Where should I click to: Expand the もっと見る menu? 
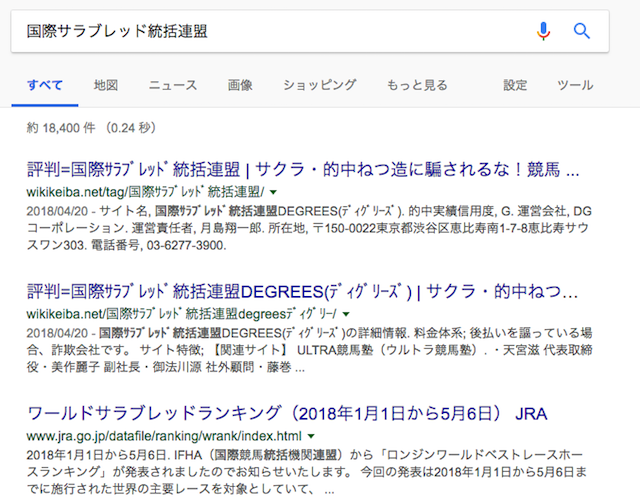417,85
